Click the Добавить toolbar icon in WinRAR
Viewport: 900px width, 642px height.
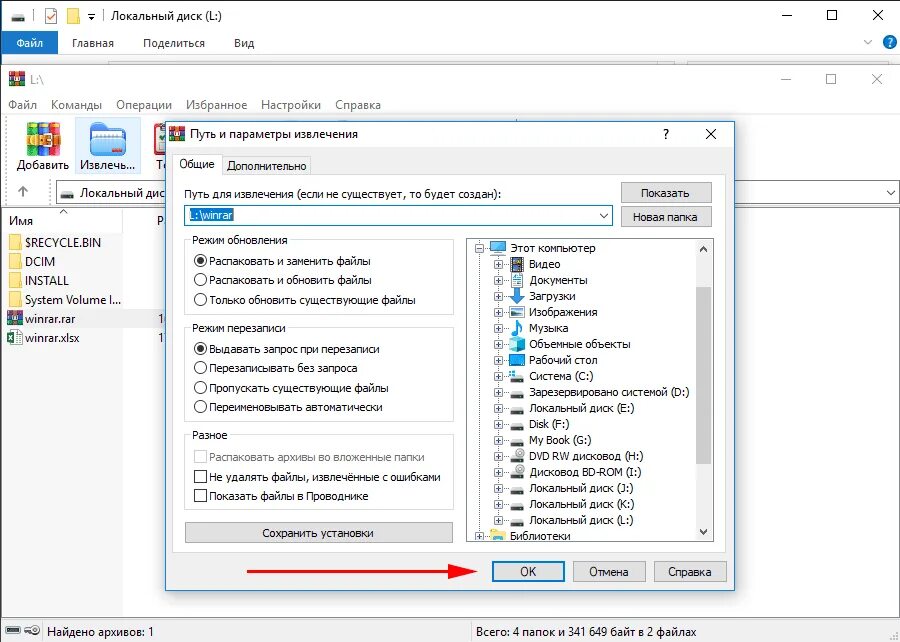(43, 139)
